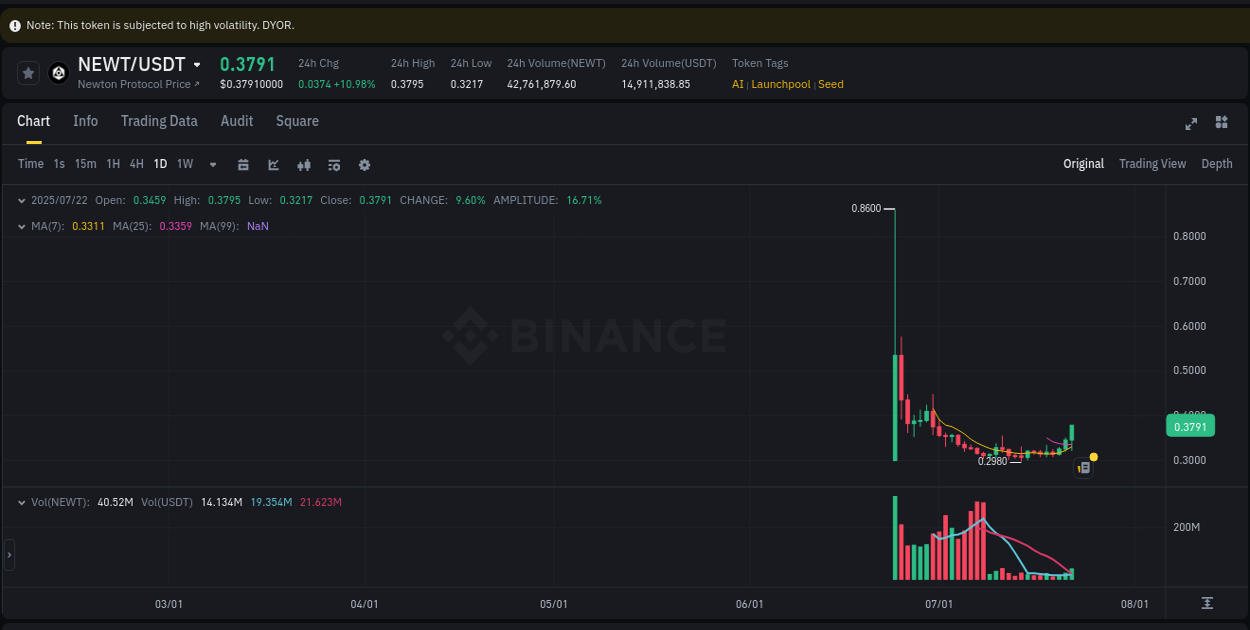Toggle the Vol(NEWT) volume pane display
The height and width of the screenshot is (630, 1250).
click(x=22, y=502)
